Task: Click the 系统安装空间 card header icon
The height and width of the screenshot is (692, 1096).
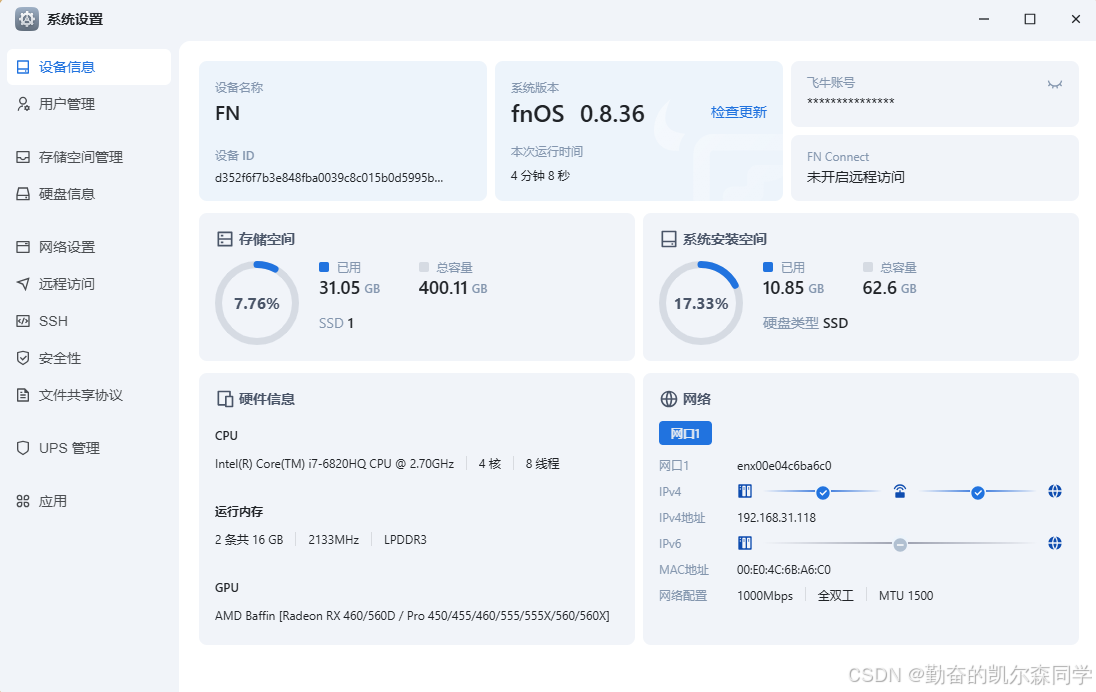Action: tap(668, 239)
